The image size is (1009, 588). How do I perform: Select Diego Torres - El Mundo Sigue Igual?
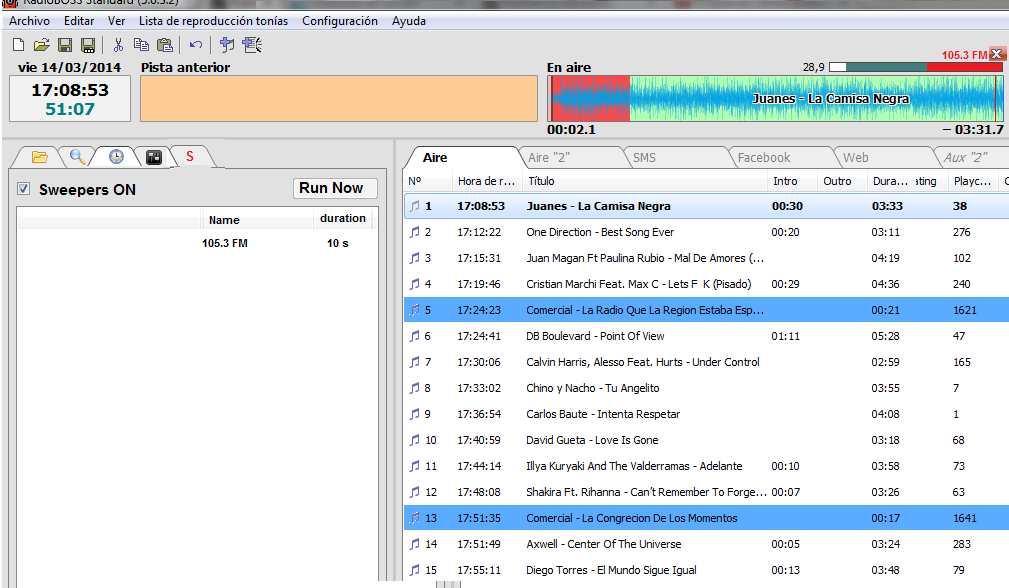click(x=706, y=570)
